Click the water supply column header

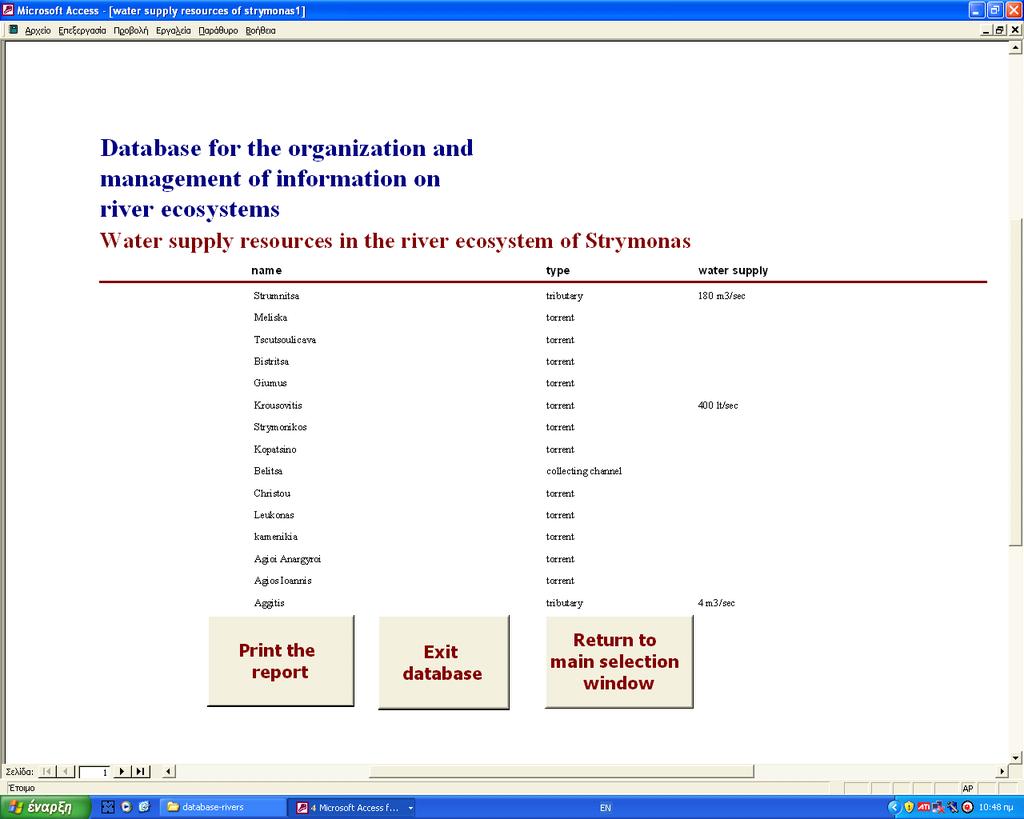(x=733, y=270)
